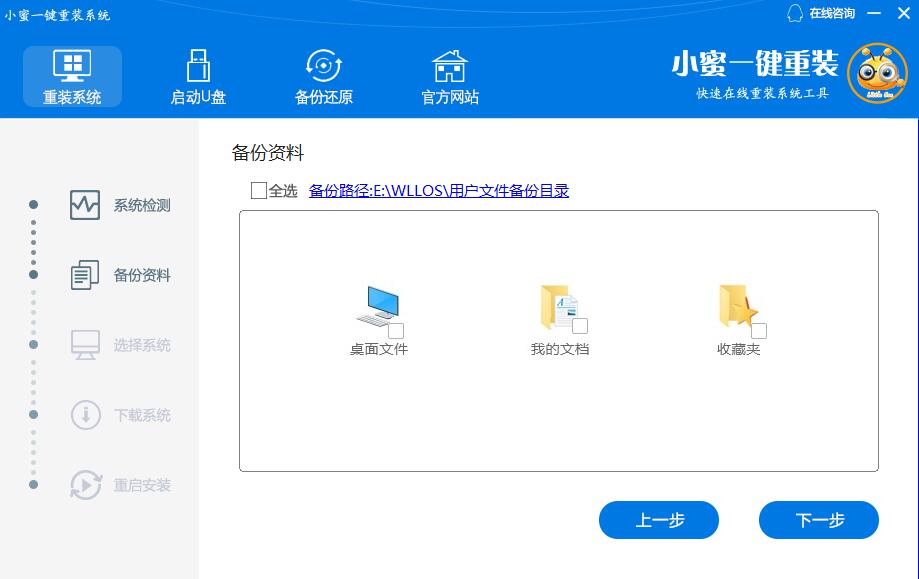
Task: Check the 我的文档 backup checkbox
Action: [580, 326]
